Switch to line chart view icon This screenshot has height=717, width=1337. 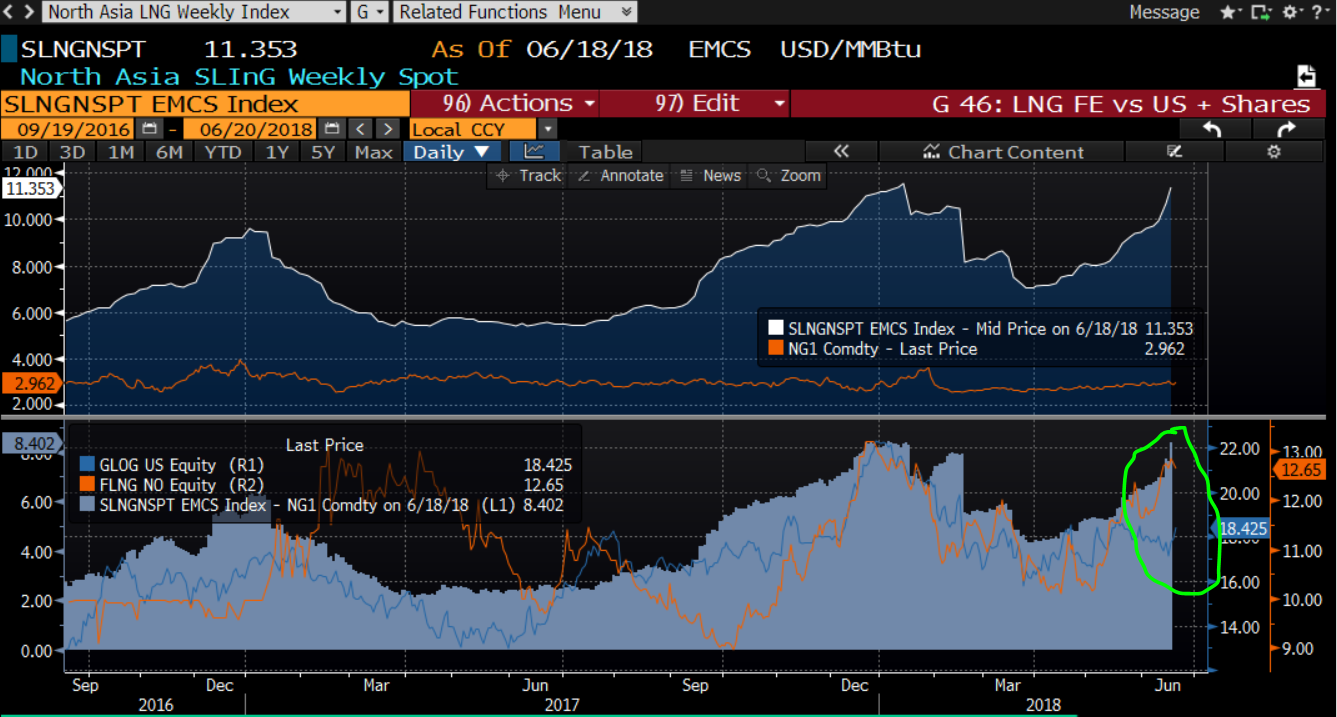533,152
